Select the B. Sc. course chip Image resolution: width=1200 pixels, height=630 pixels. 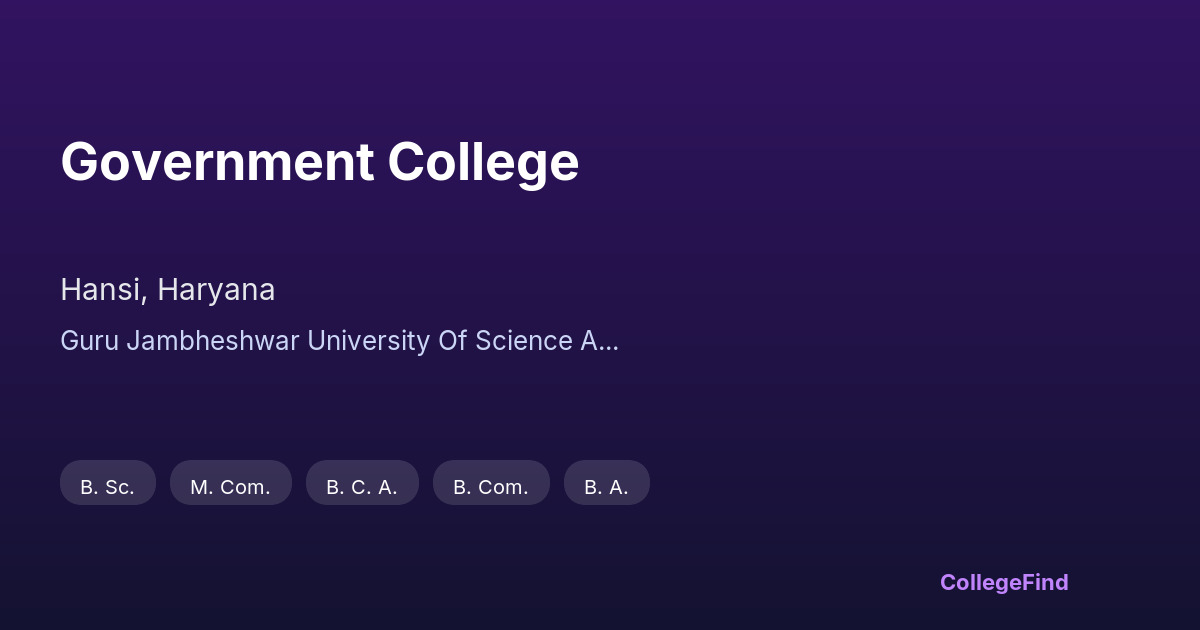coord(108,487)
